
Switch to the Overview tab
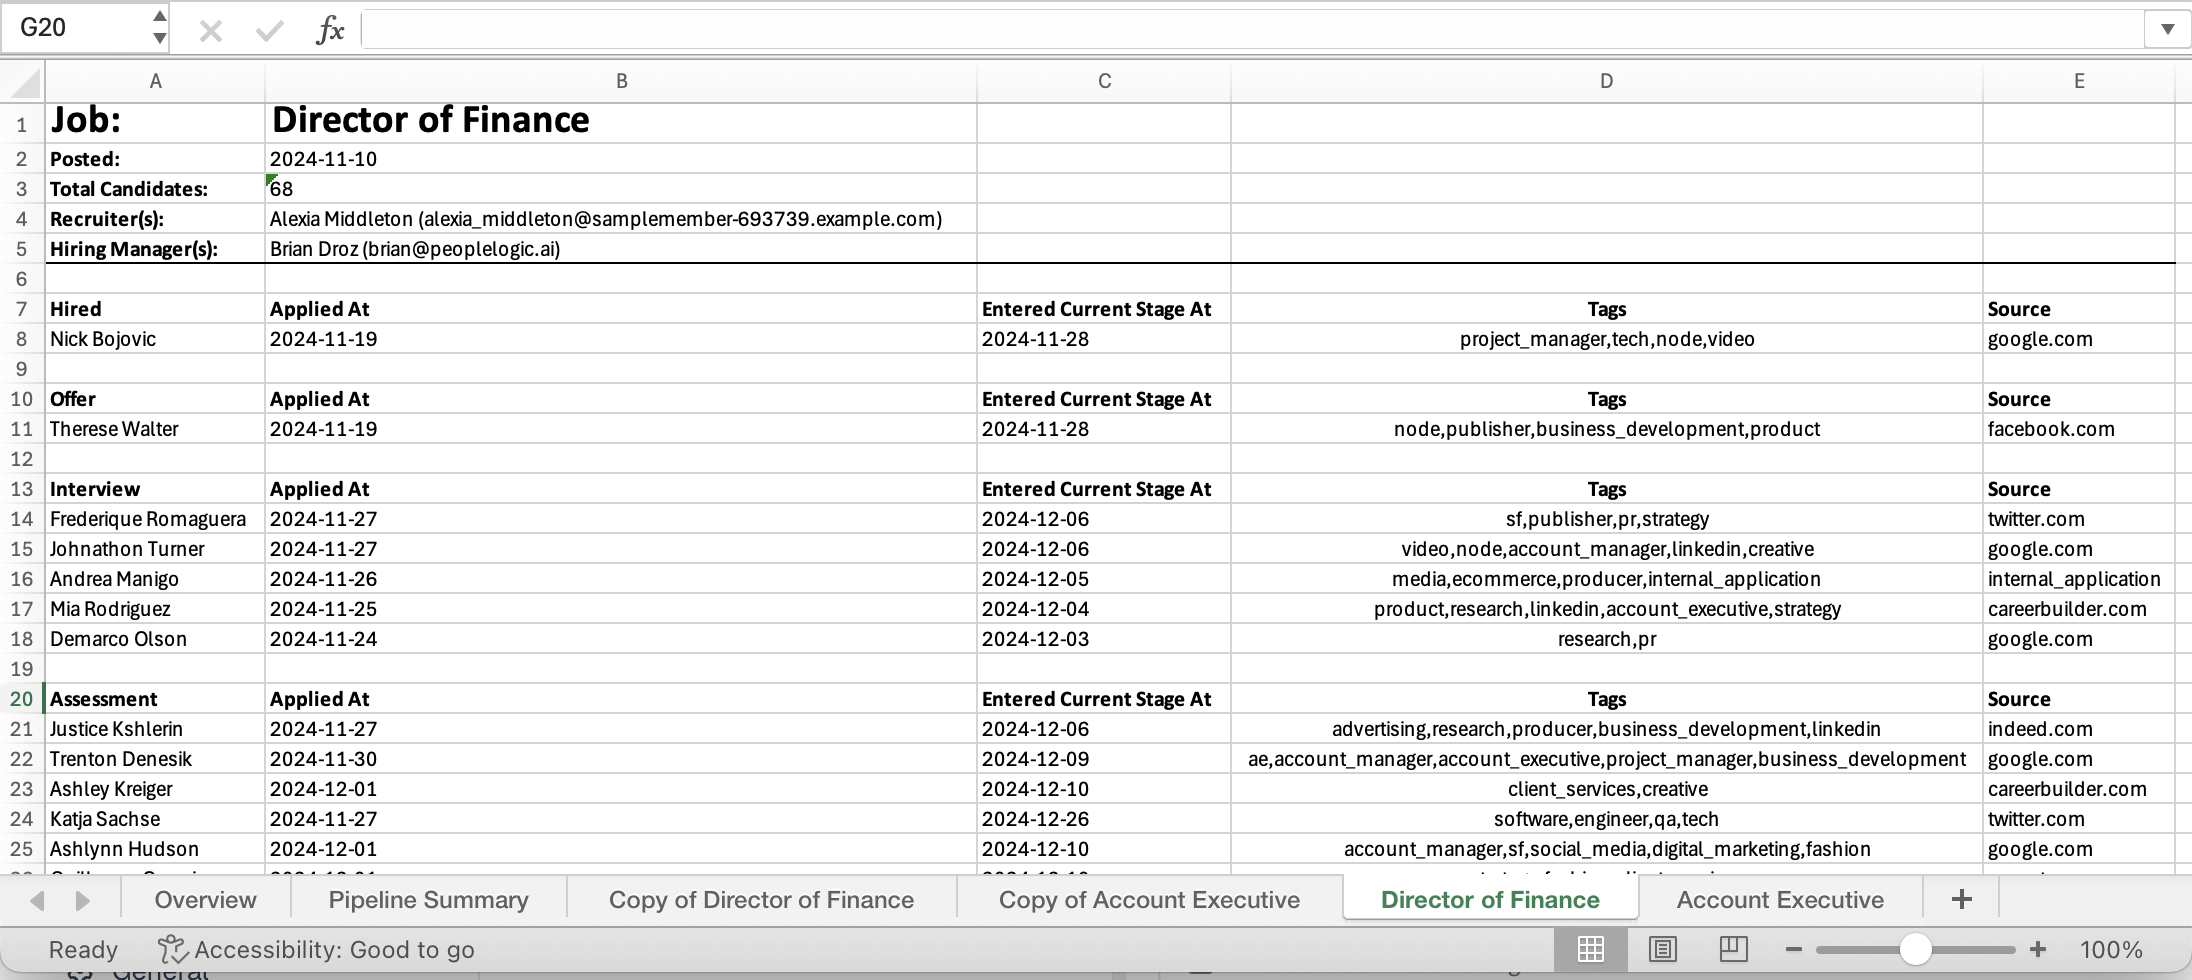pyautogui.click(x=205, y=899)
